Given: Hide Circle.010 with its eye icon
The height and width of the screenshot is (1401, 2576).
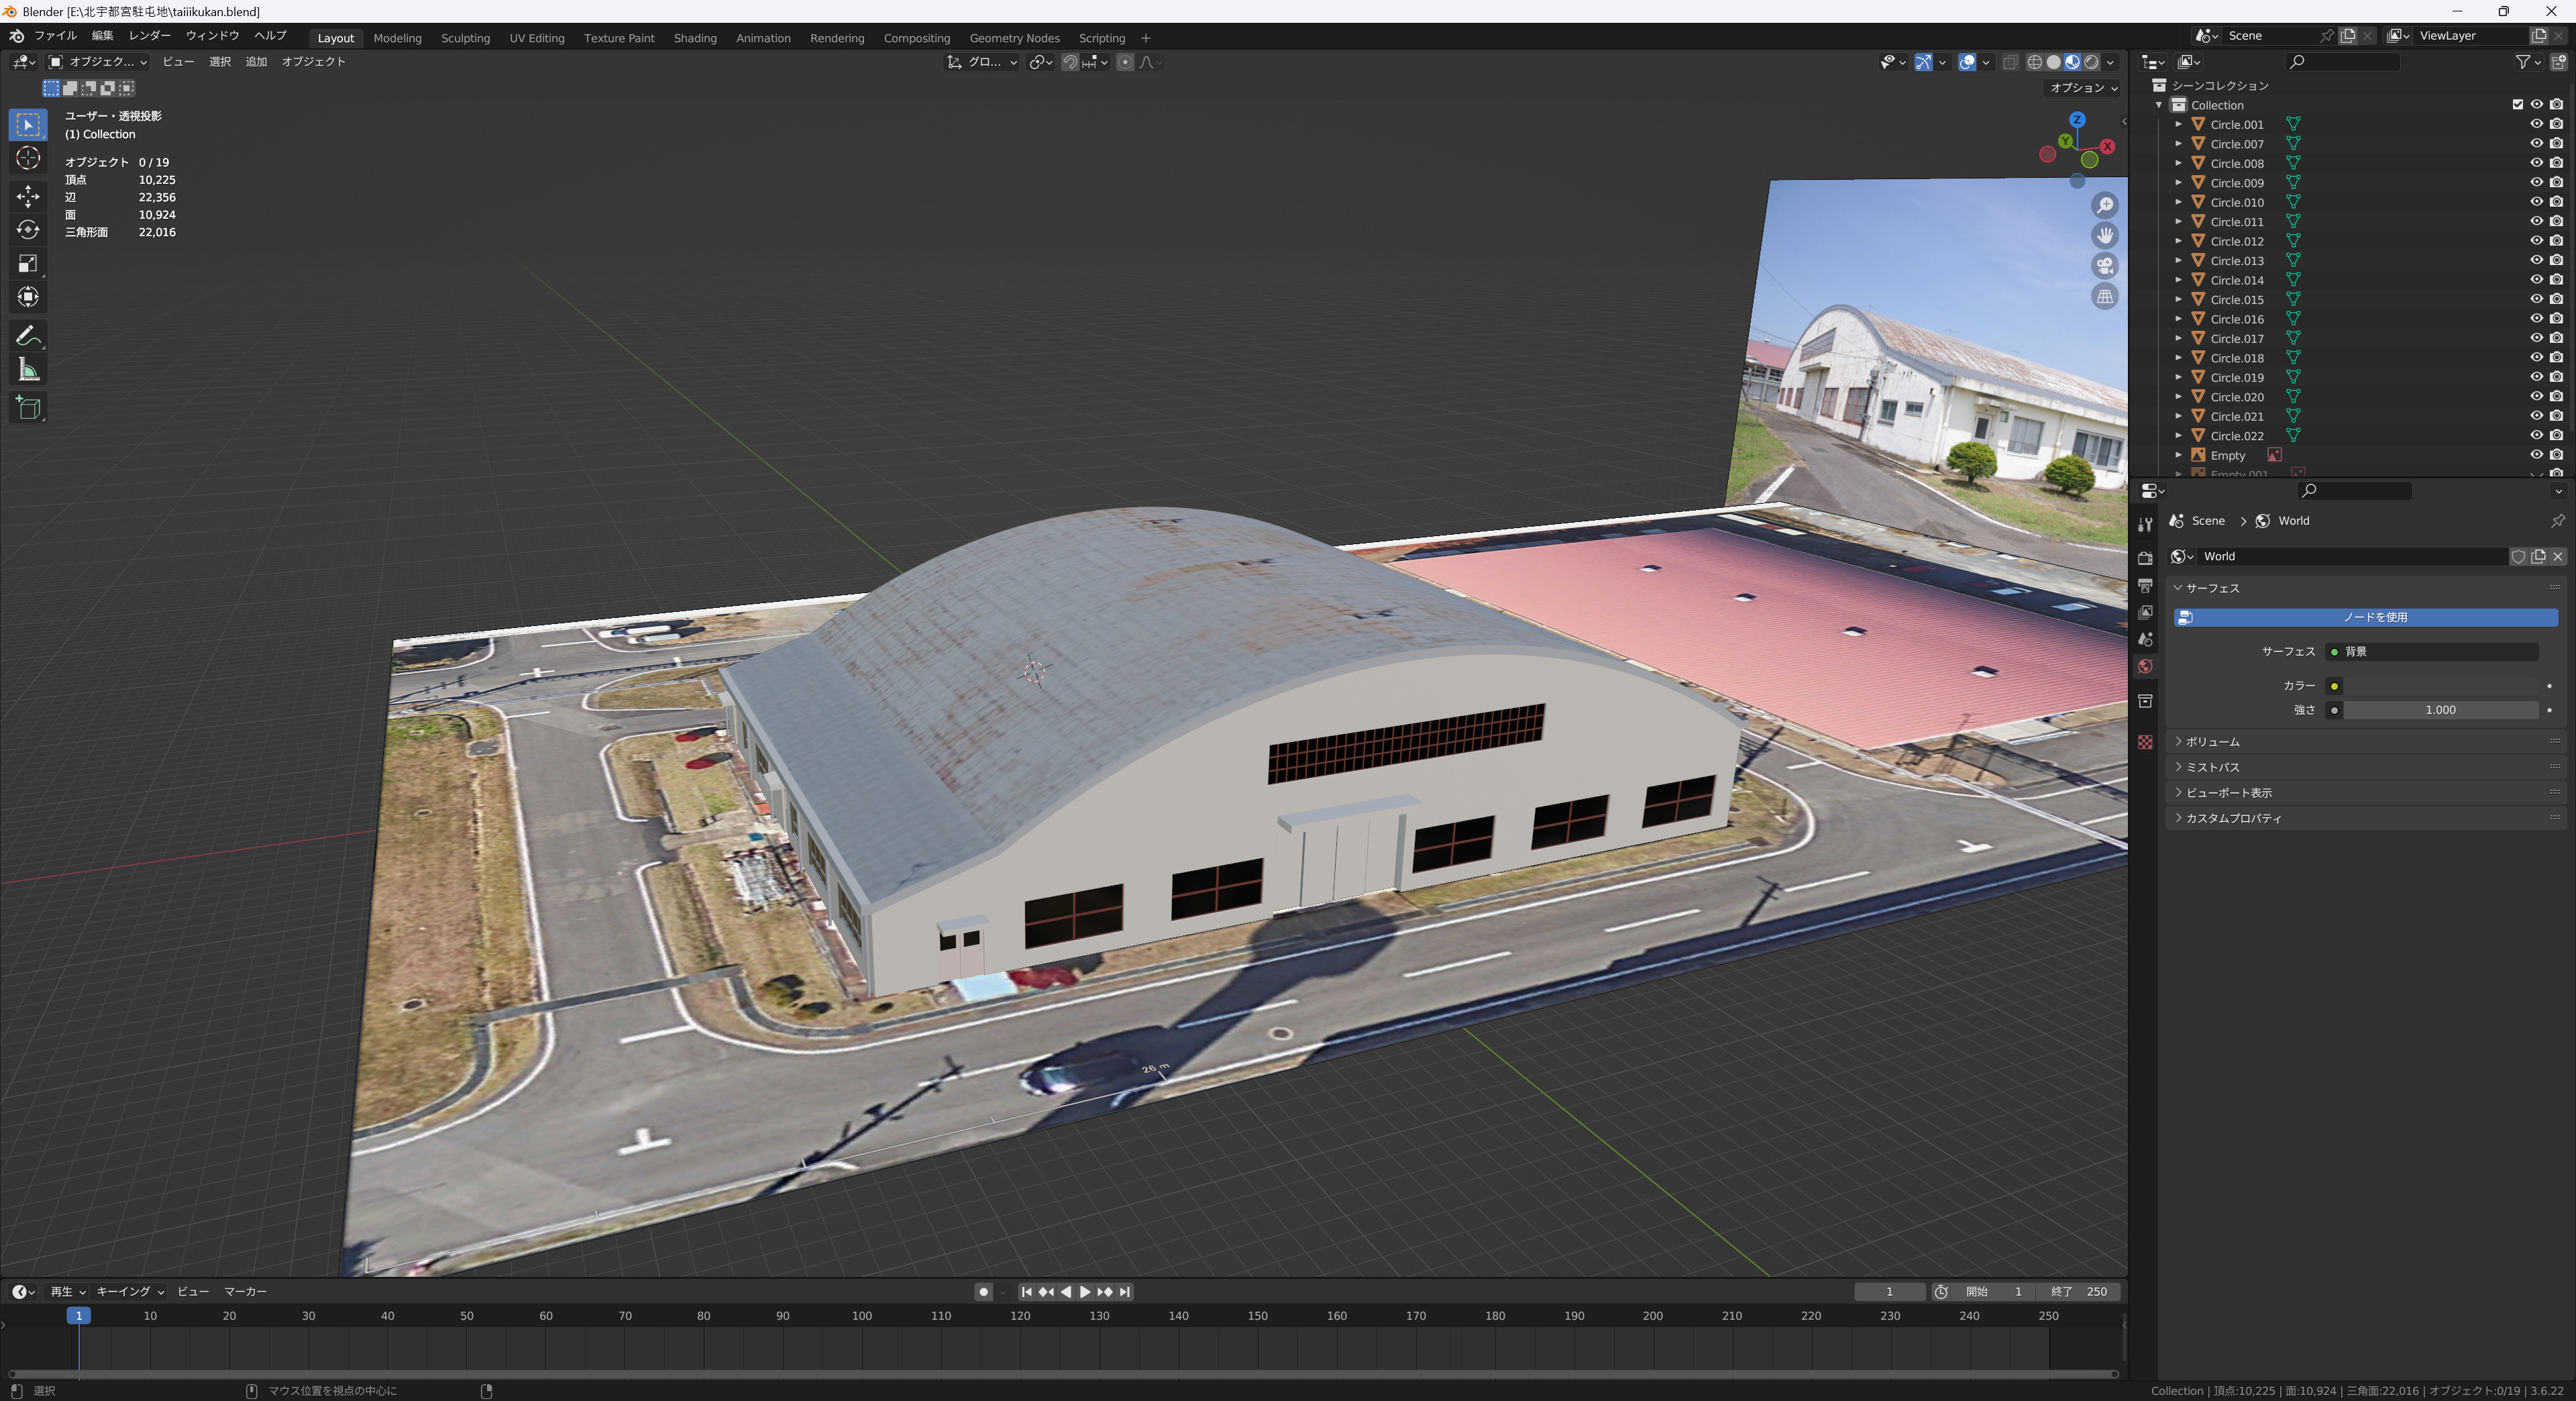Looking at the screenshot, I should point(2536,202).
